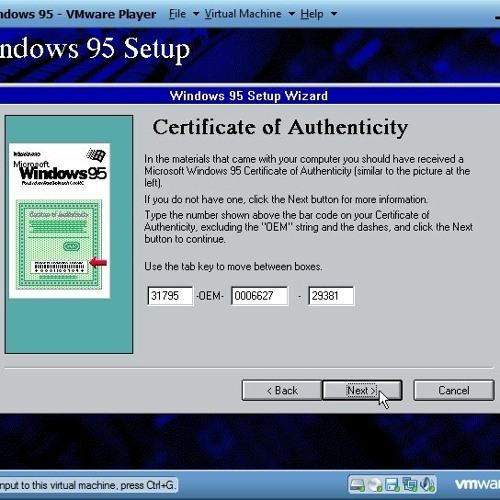Open the Help menu
The width and height of the screenshot is (500, 500).
(312, 14)
